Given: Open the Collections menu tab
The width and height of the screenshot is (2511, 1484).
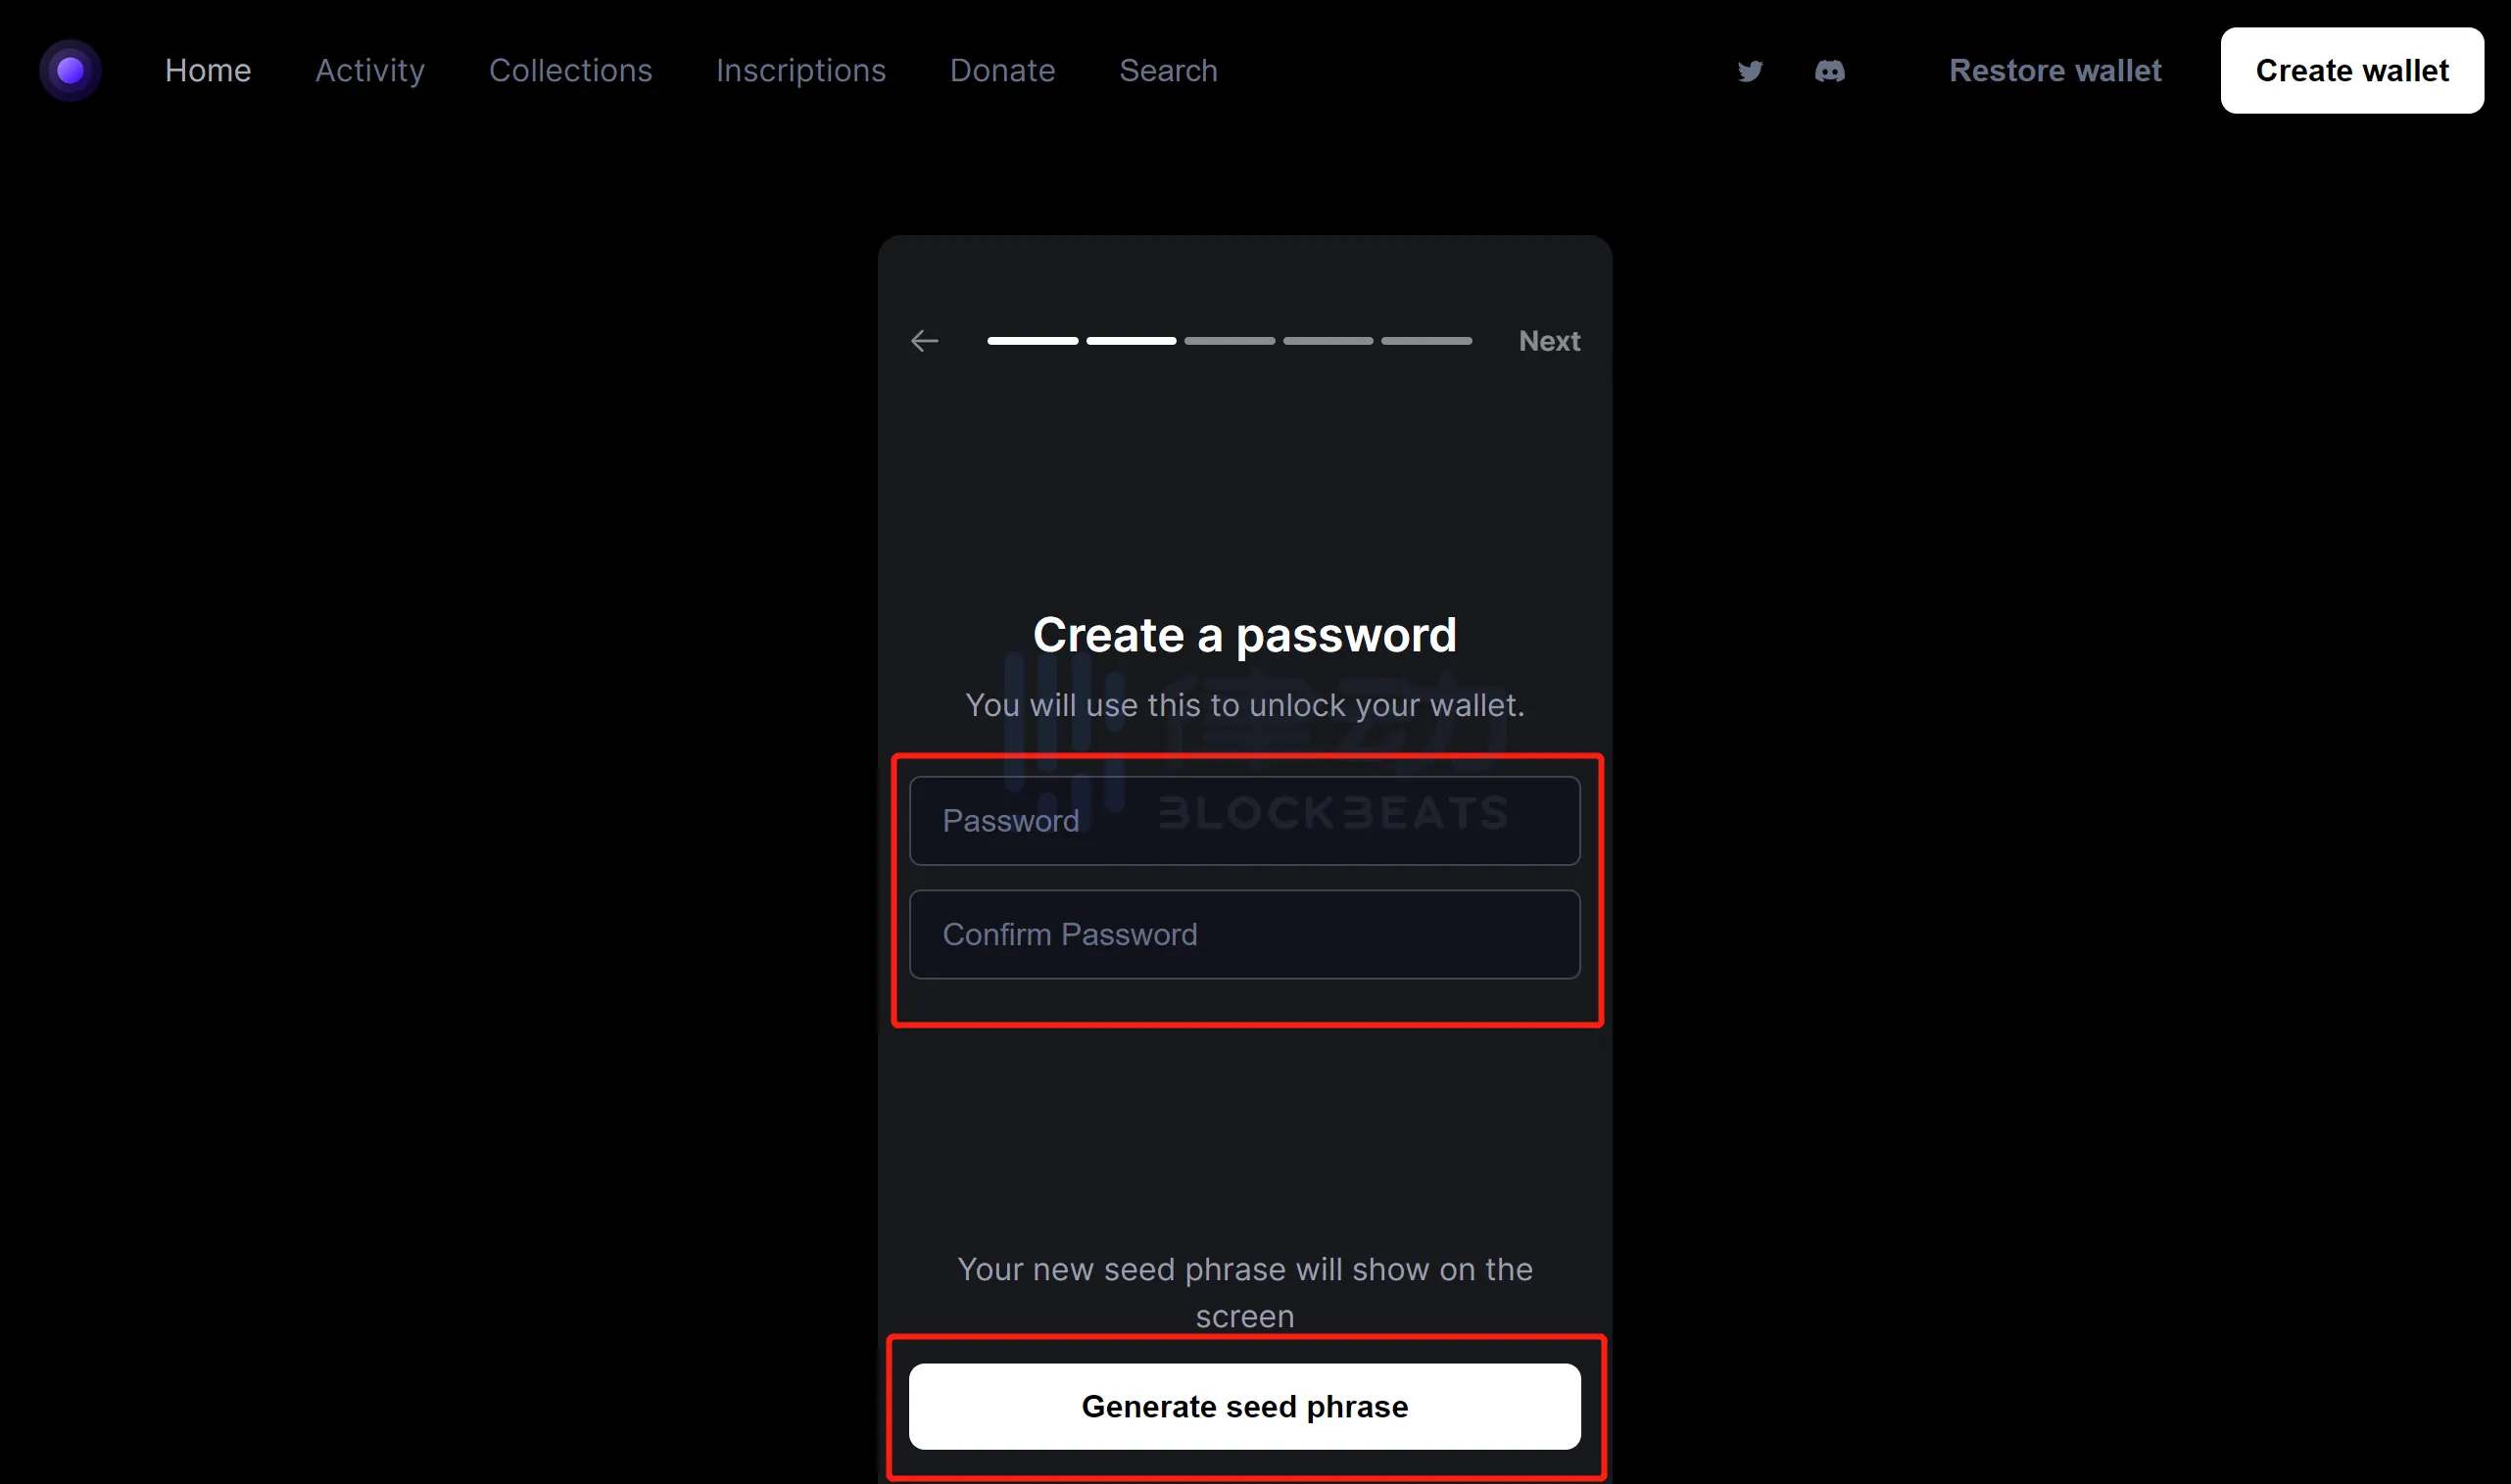Looking at the screenshot, I should 569,71.
